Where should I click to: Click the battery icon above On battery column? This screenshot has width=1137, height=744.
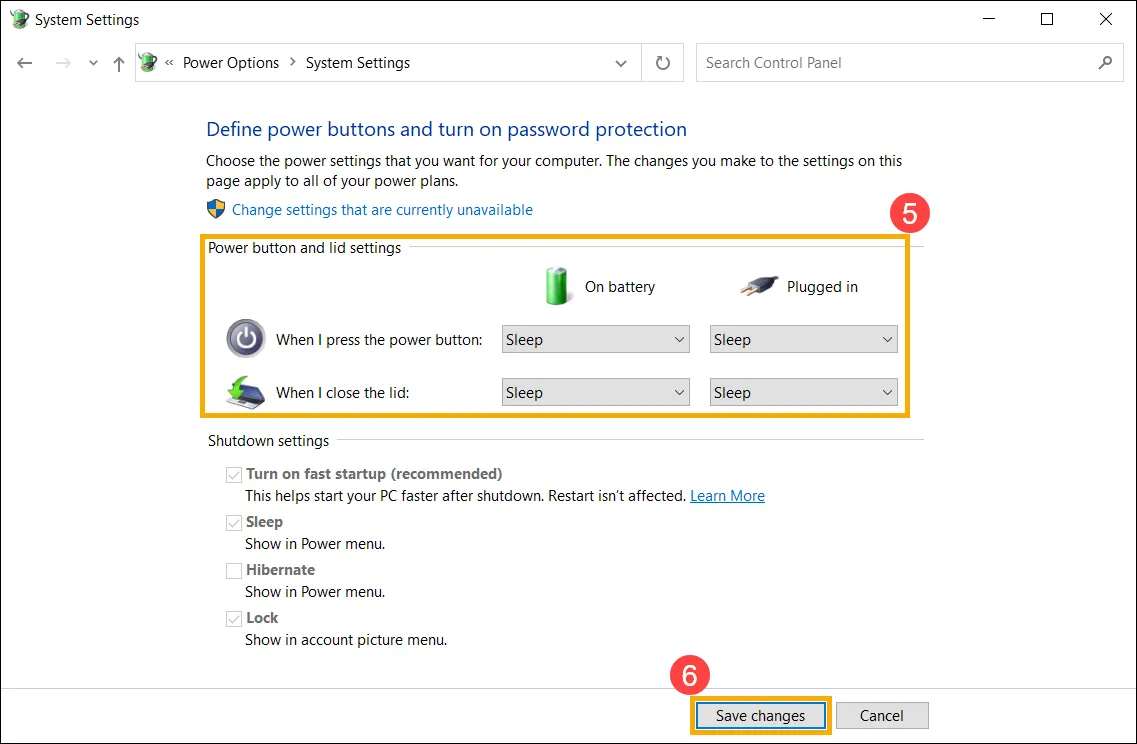[557, 285]
